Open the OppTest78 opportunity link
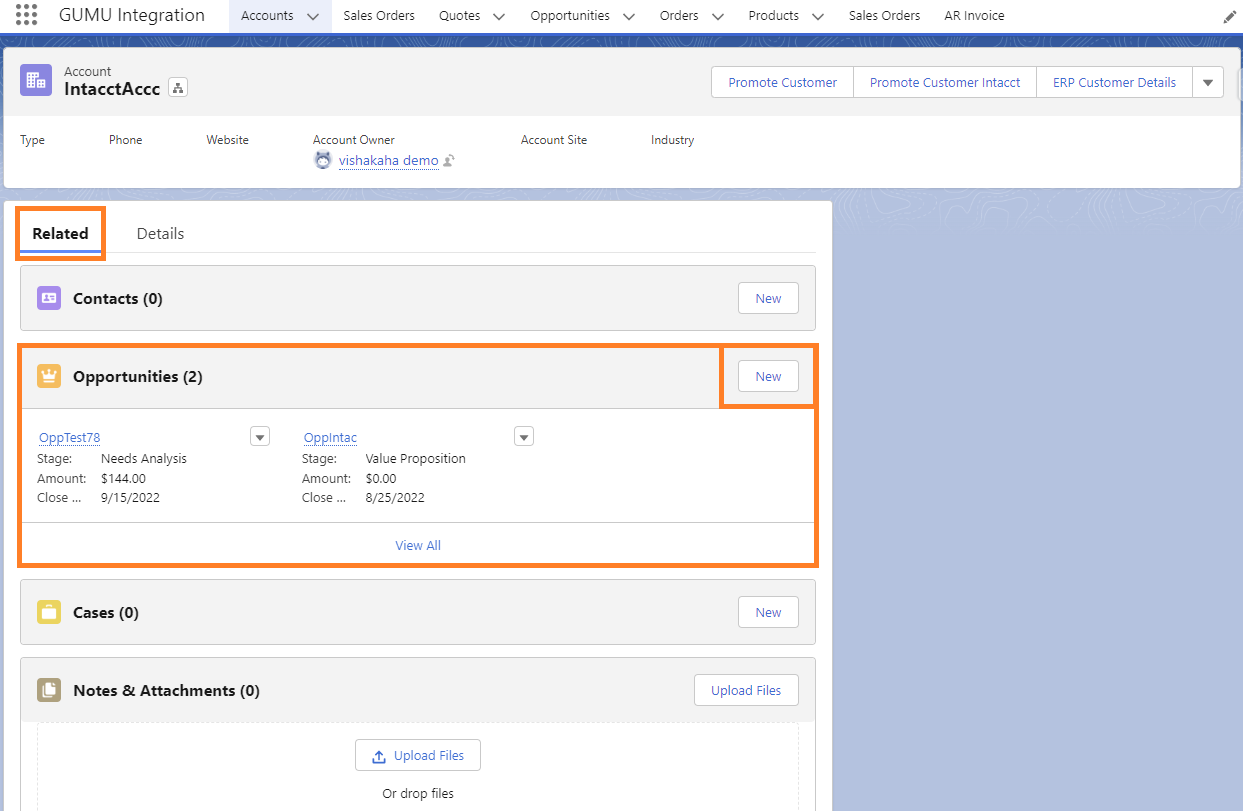Image resolution: width=1243 pixels, height=811 pixels. pyautogui.click(x=69, y=438)
